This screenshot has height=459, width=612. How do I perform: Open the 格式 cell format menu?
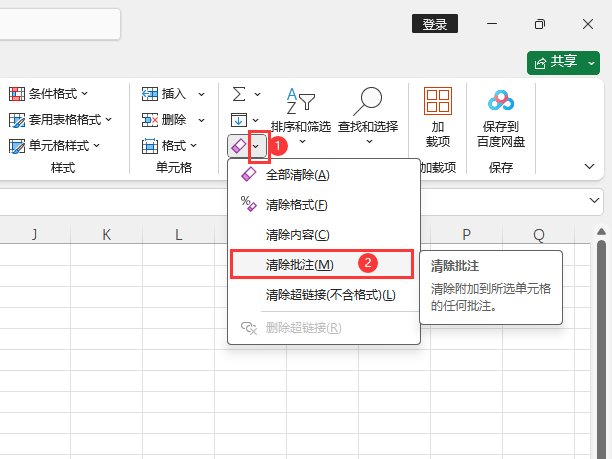click(169, 146)
